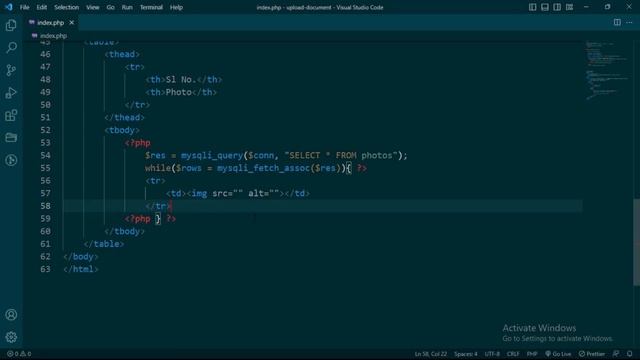Click line number 46
The image size is (640, 360).
(x=45, y=54)
